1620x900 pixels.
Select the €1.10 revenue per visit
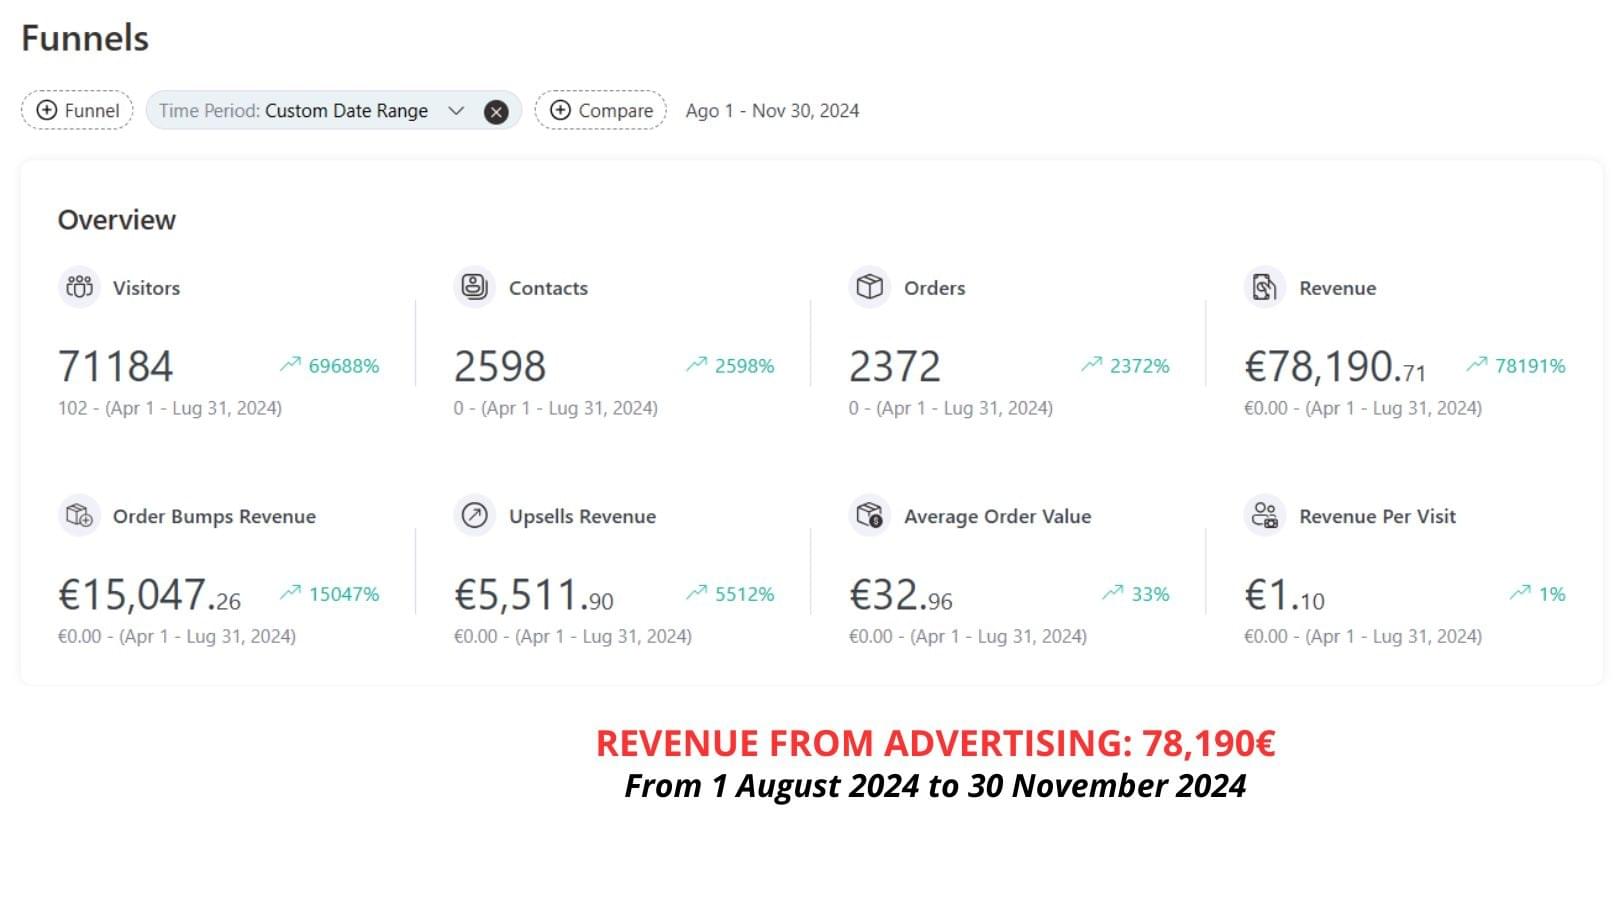(1285, 594)
